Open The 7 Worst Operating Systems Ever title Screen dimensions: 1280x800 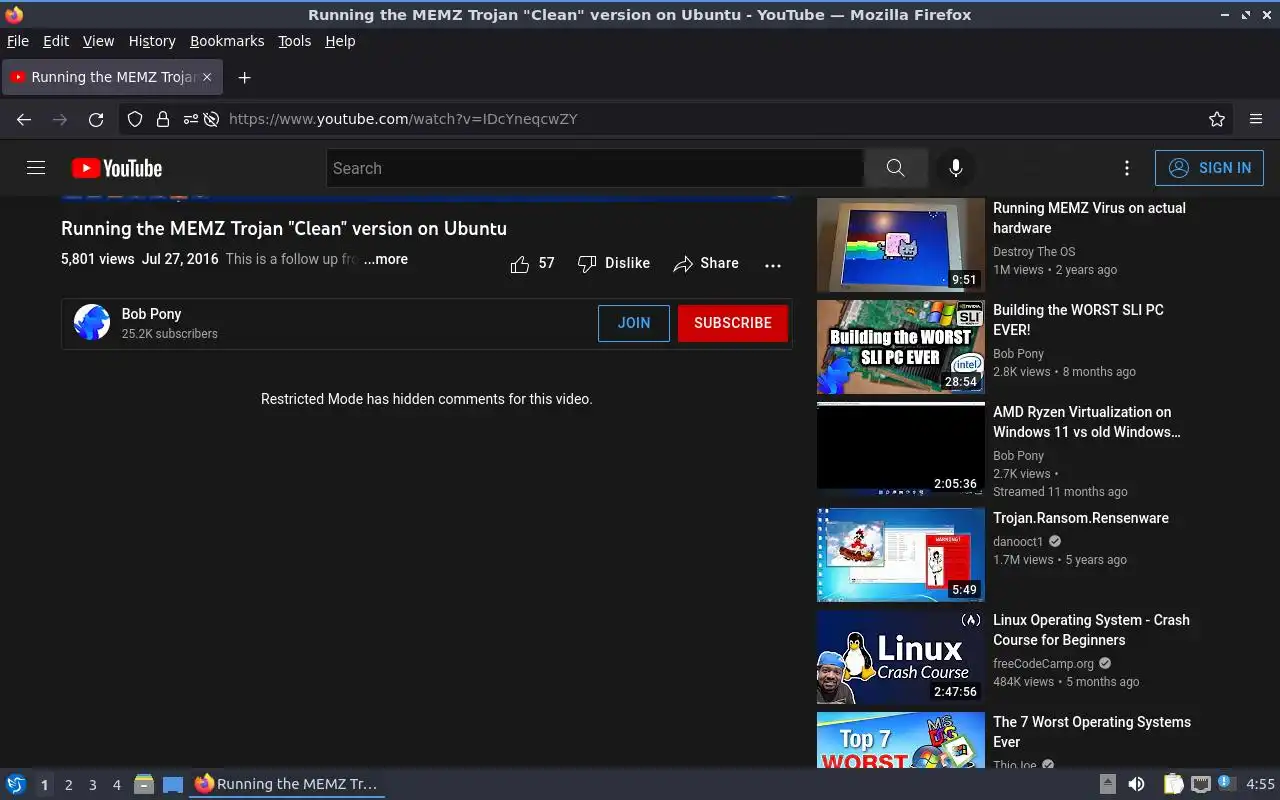pyautogui.click(x=1092, y=732)
